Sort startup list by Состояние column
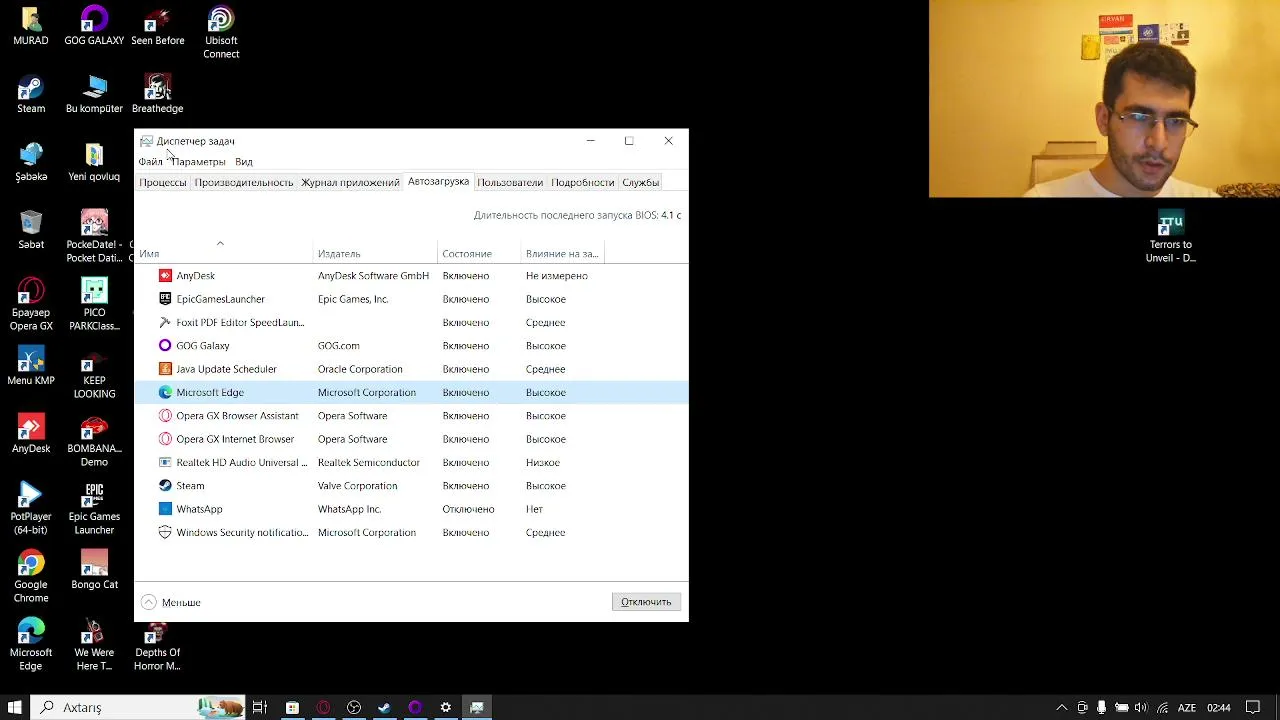Image resolution: width=1280 pixels, height=720 pixels. [479, 253]
